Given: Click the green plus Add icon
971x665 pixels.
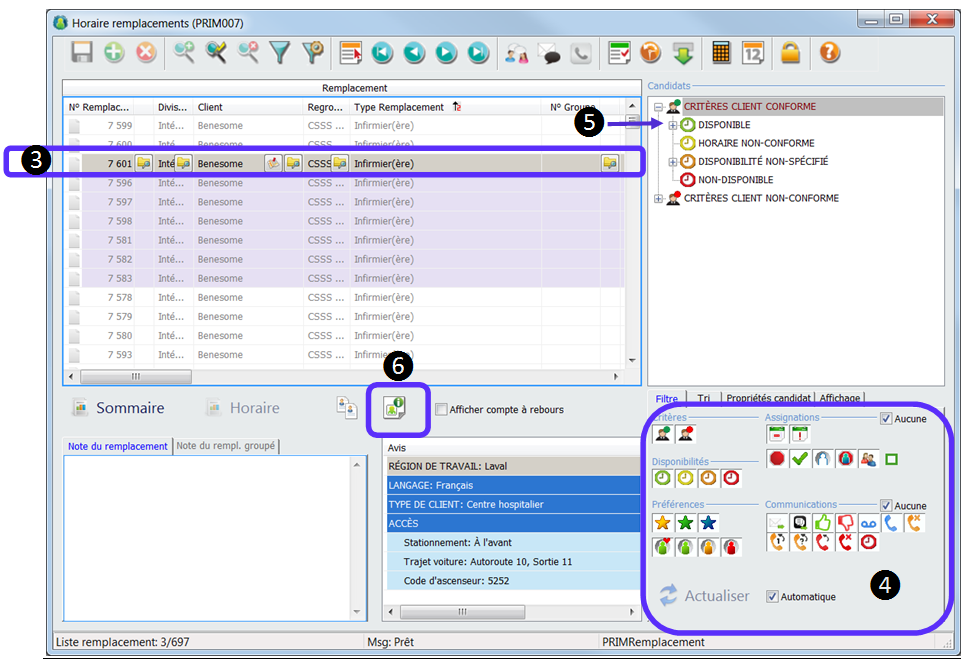Looking at the screenshot, I should (x=114, y=53).
